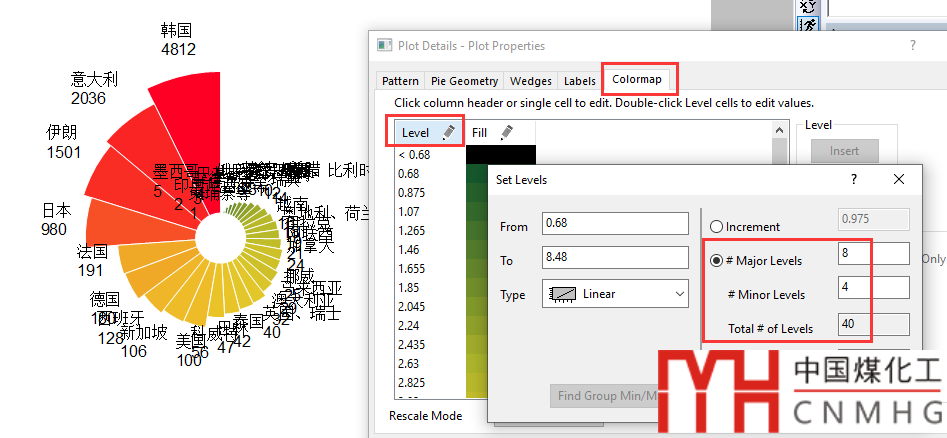Click the black fill swatch for < 0.68
This screenshot has width=947, height=438.
point(500,154)
